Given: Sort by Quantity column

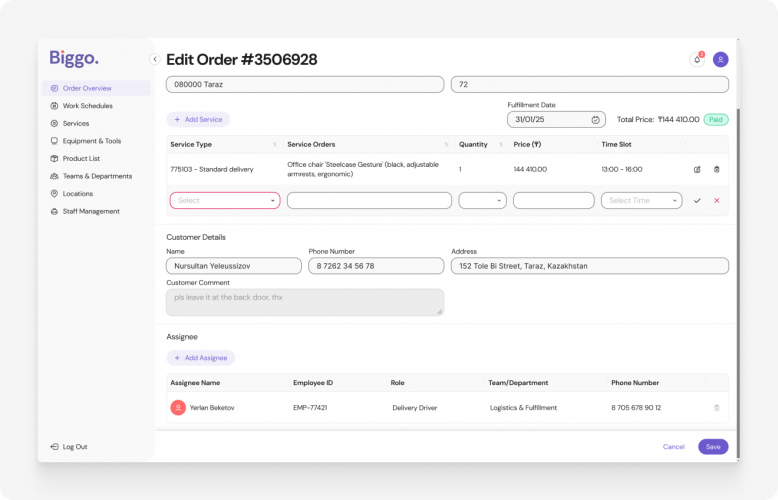Looking at the screenshot, I should click(501, 144).
